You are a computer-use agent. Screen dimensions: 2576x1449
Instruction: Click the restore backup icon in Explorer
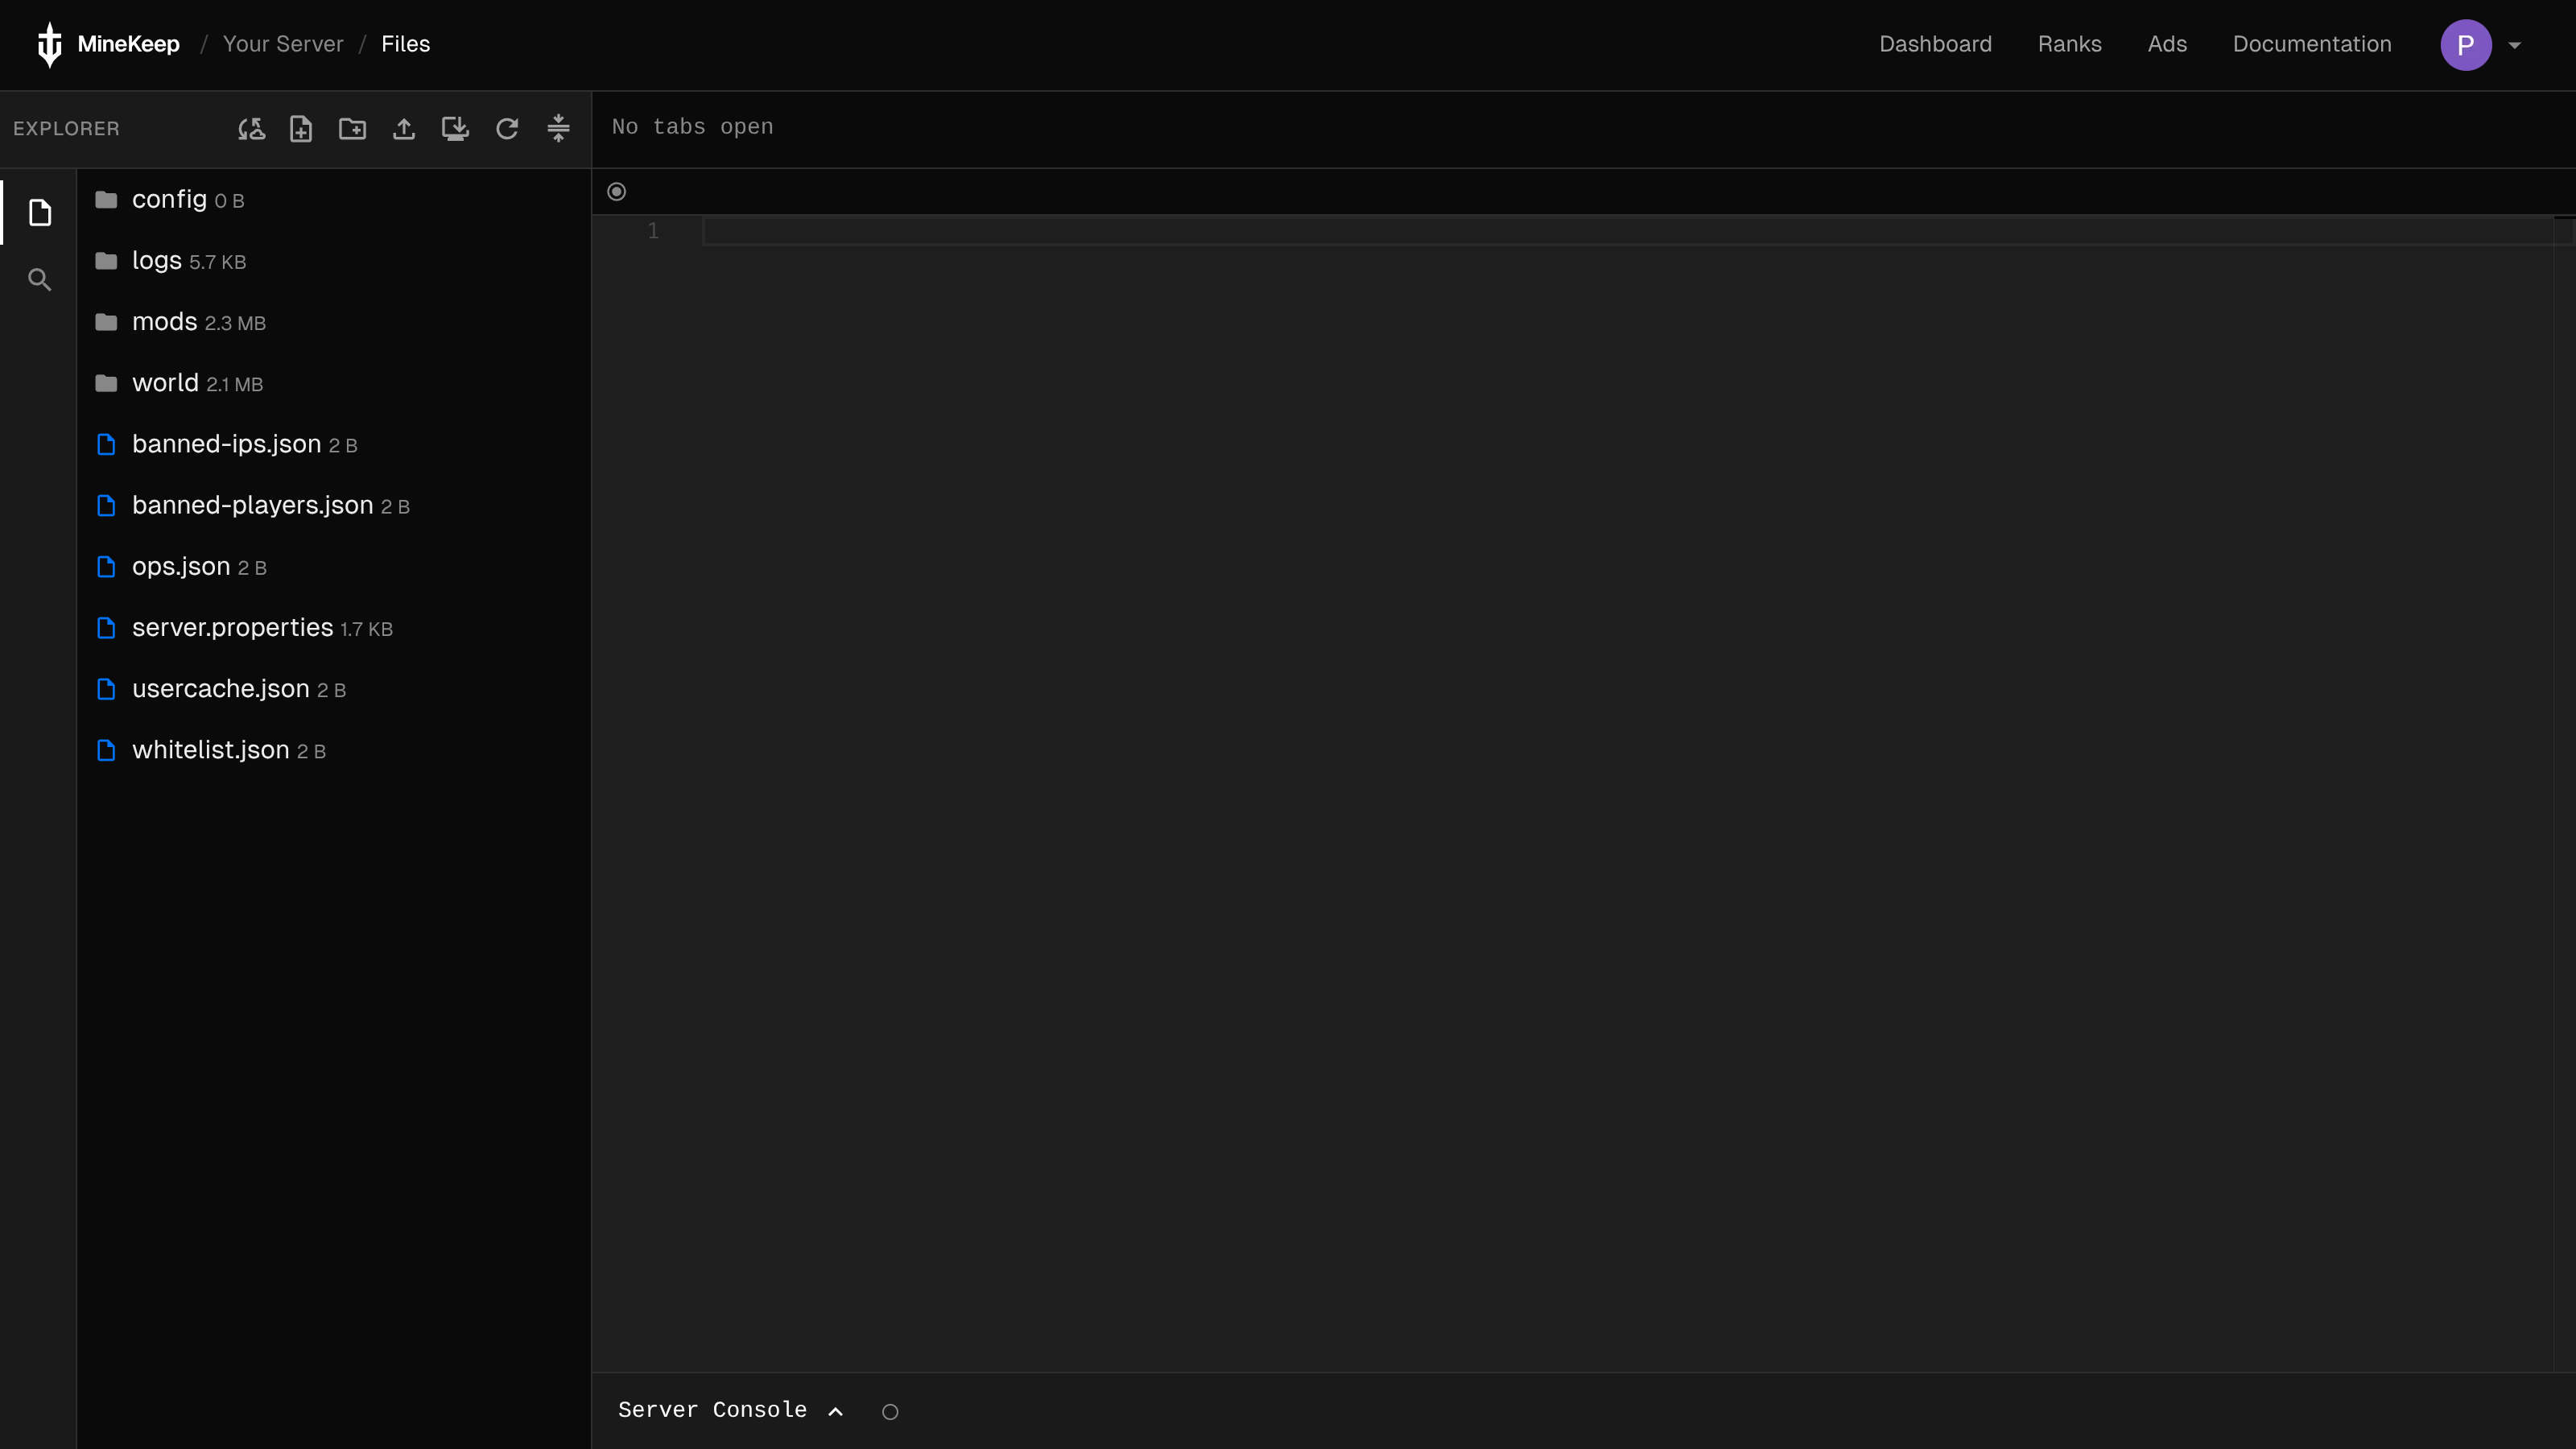(251, 129)
